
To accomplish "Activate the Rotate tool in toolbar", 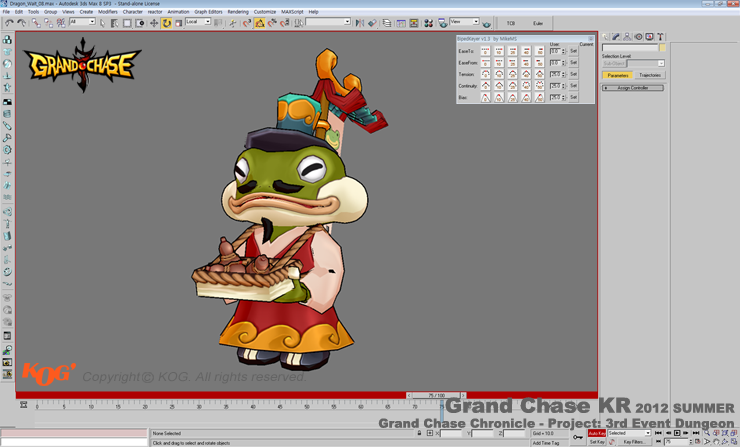I will (166, 23).
